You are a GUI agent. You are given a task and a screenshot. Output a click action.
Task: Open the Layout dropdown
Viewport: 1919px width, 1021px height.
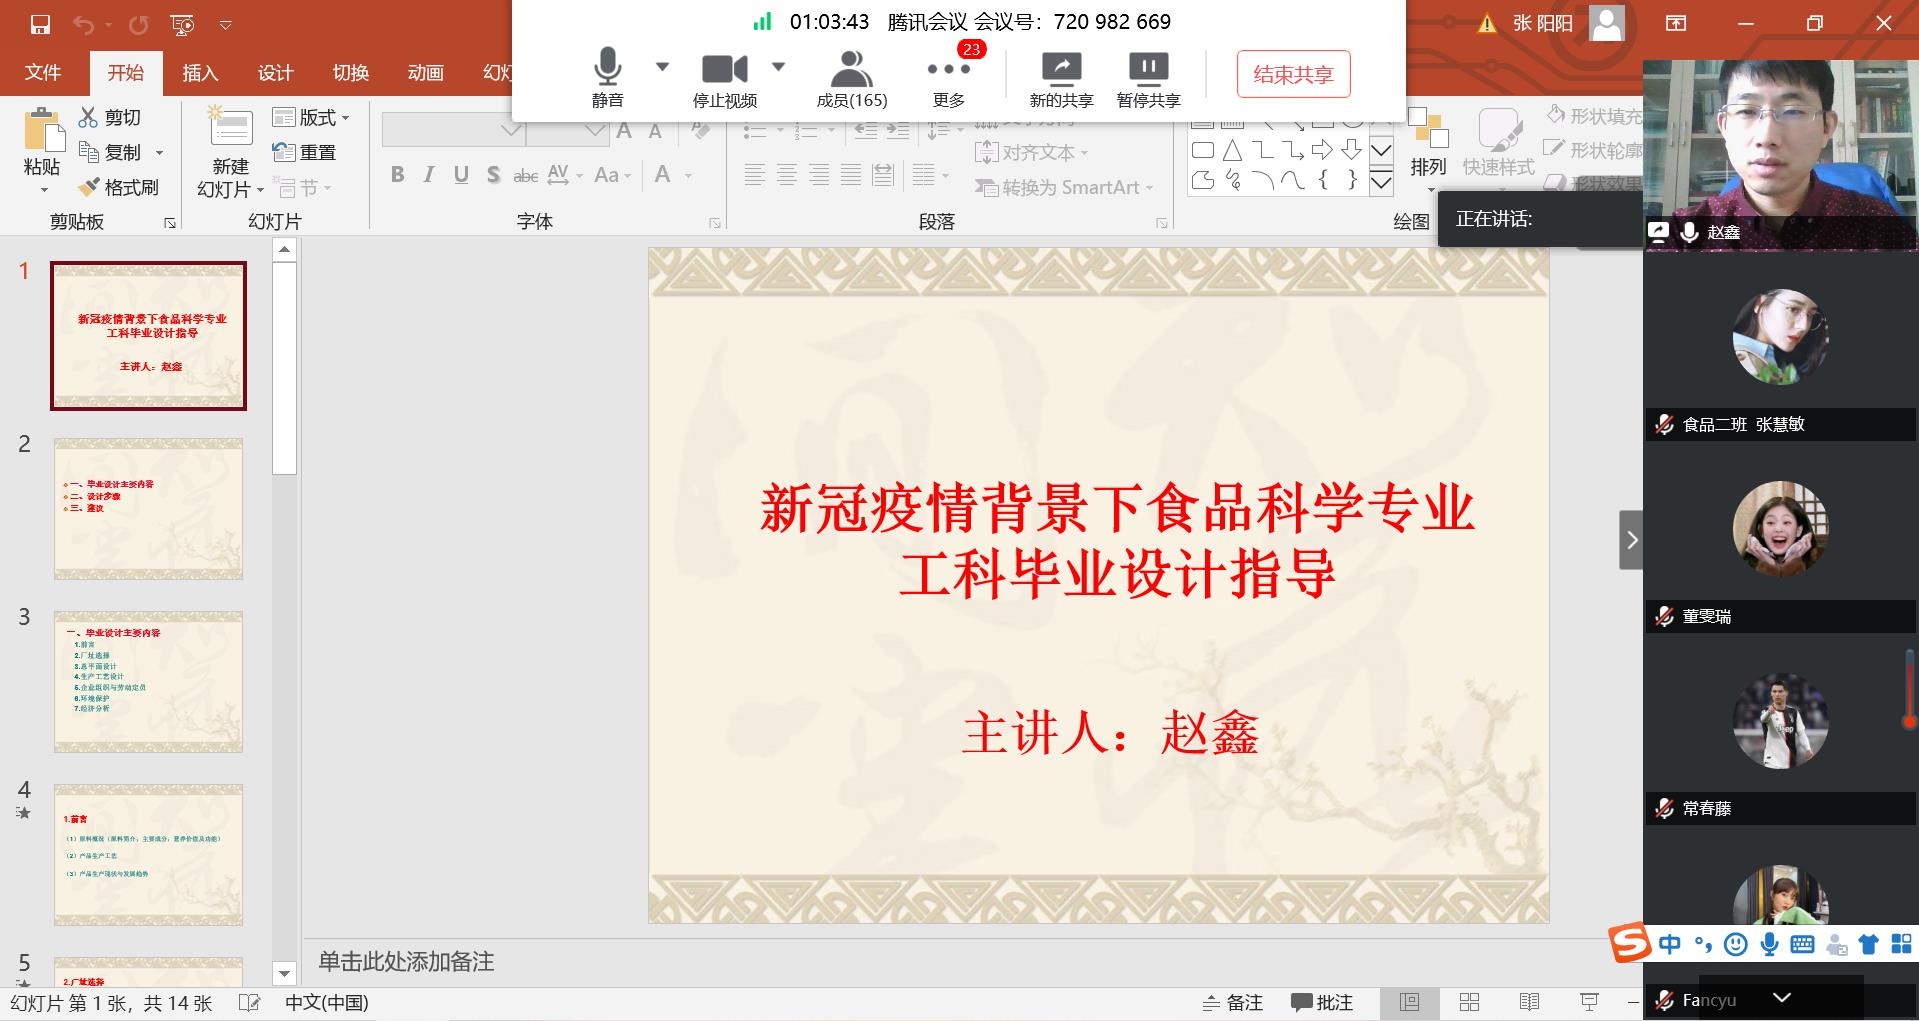(312, 117)
